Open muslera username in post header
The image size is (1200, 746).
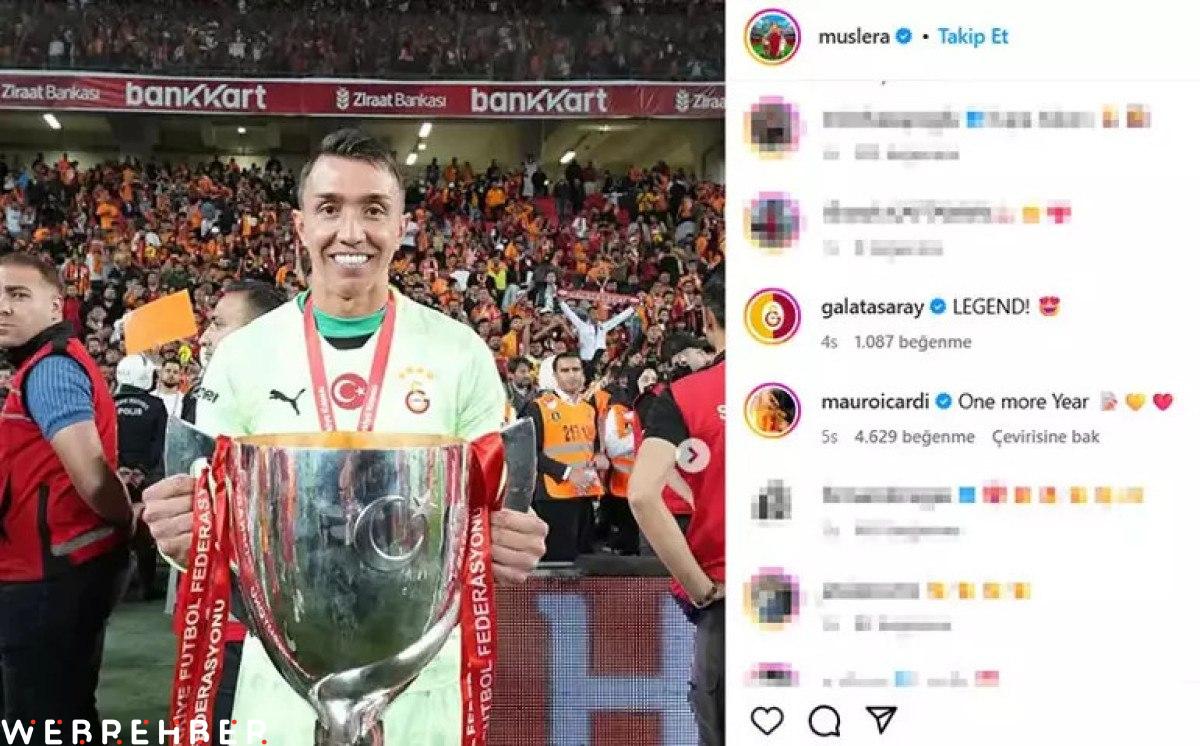[854, 37]
